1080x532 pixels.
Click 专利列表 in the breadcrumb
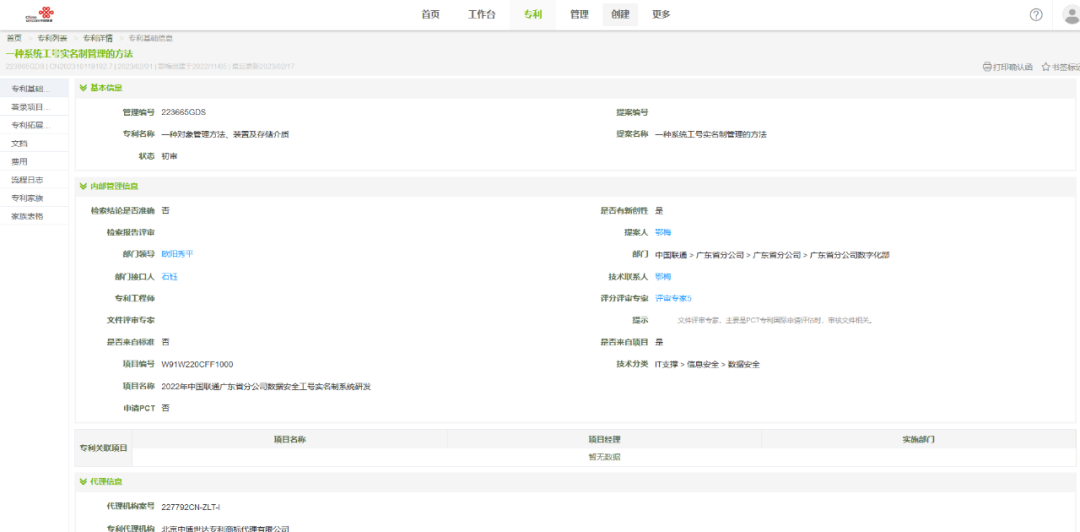(x=52, y=38)
